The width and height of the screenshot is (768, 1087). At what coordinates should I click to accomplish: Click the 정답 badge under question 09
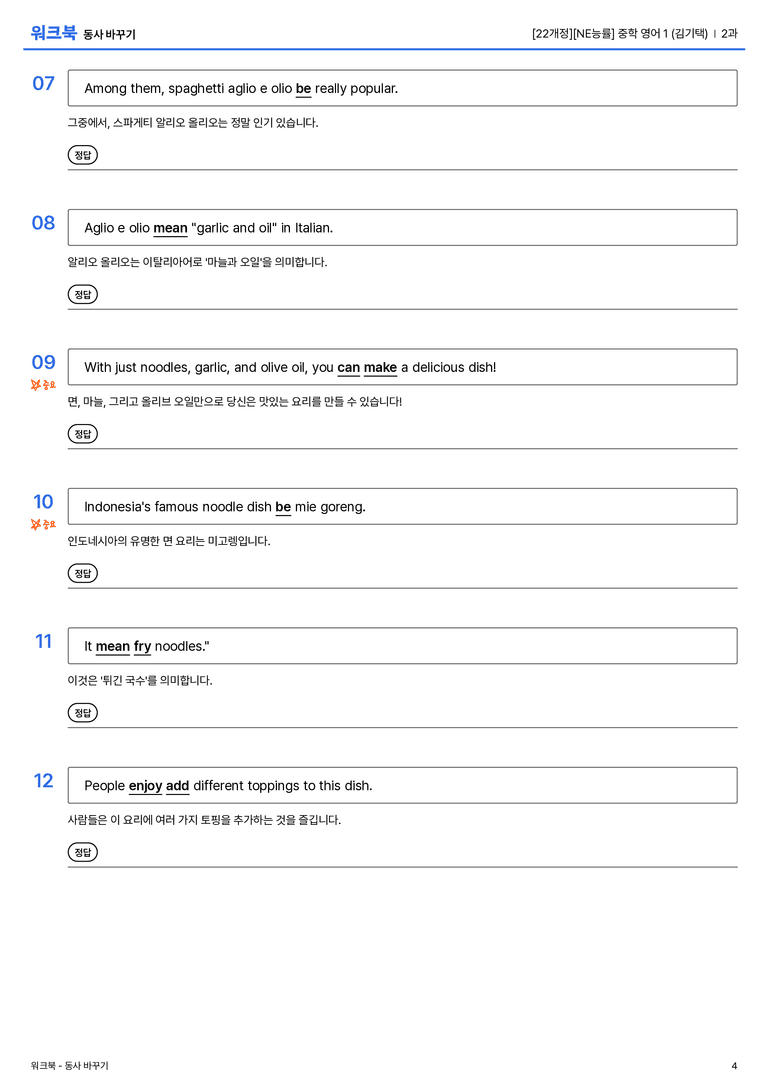[82, 433]
